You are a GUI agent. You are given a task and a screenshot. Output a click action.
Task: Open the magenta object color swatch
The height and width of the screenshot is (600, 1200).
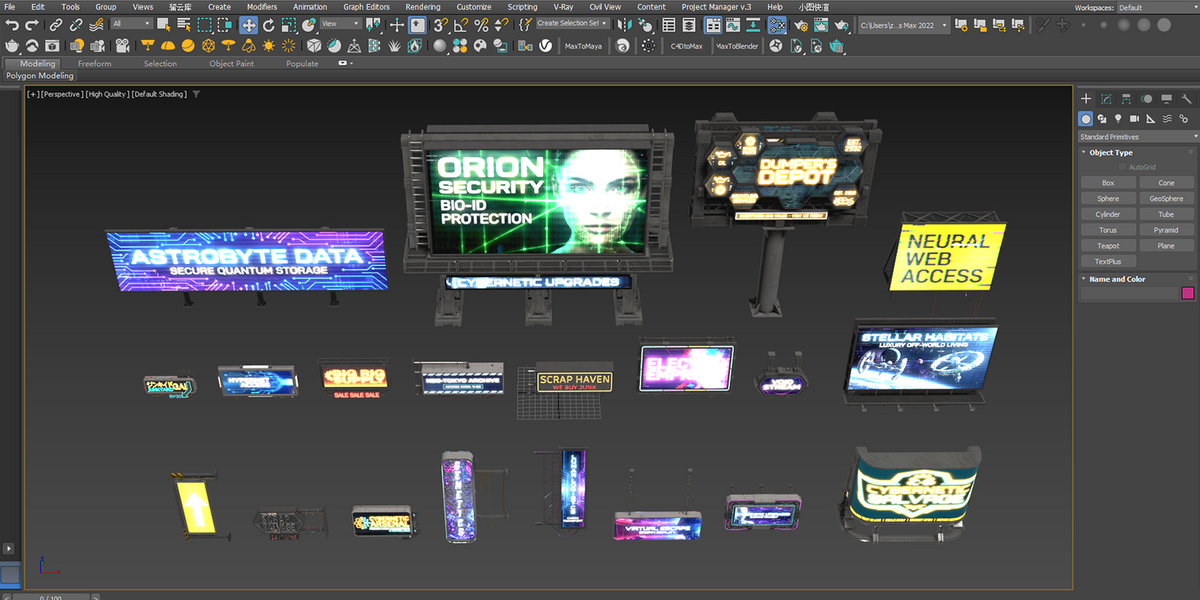click(x=1188, y=293)
